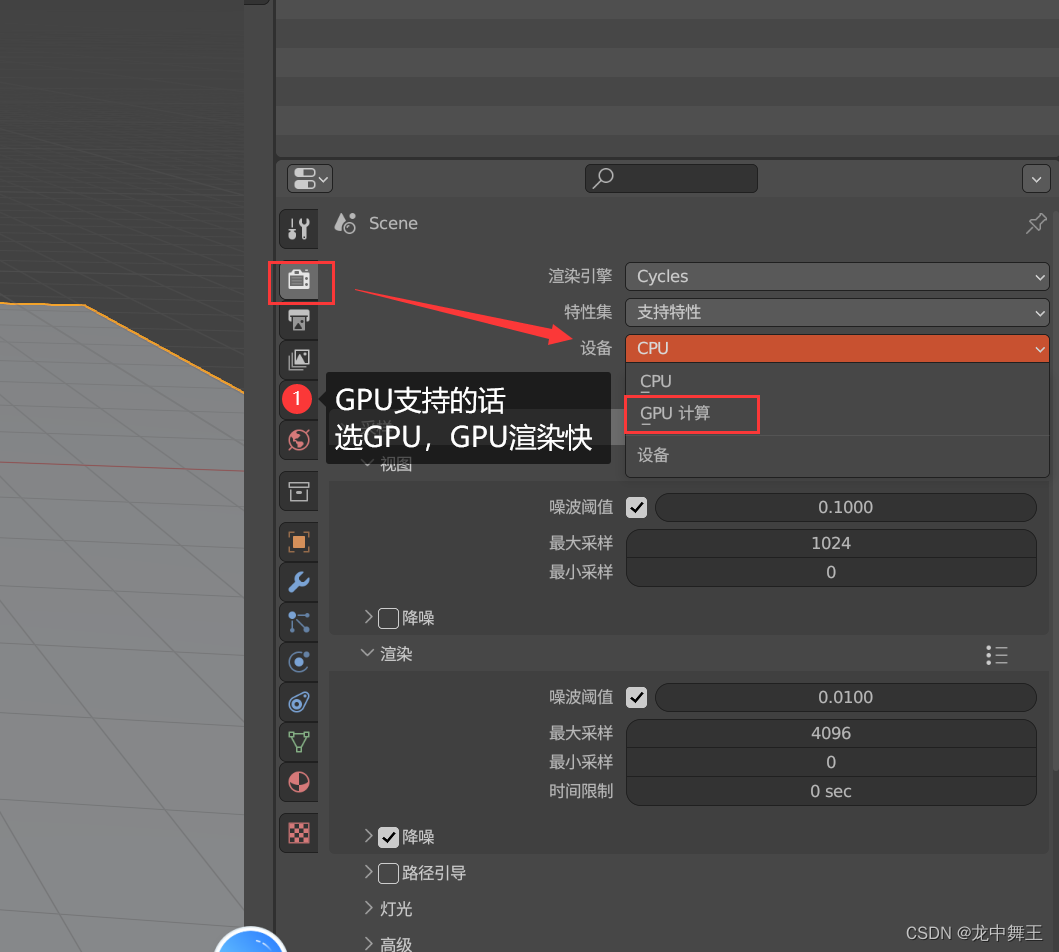This screenshot has width=1059, height=952.
Task: Click render noise threshold value 0.0100
Action: [x=845, y=697]
